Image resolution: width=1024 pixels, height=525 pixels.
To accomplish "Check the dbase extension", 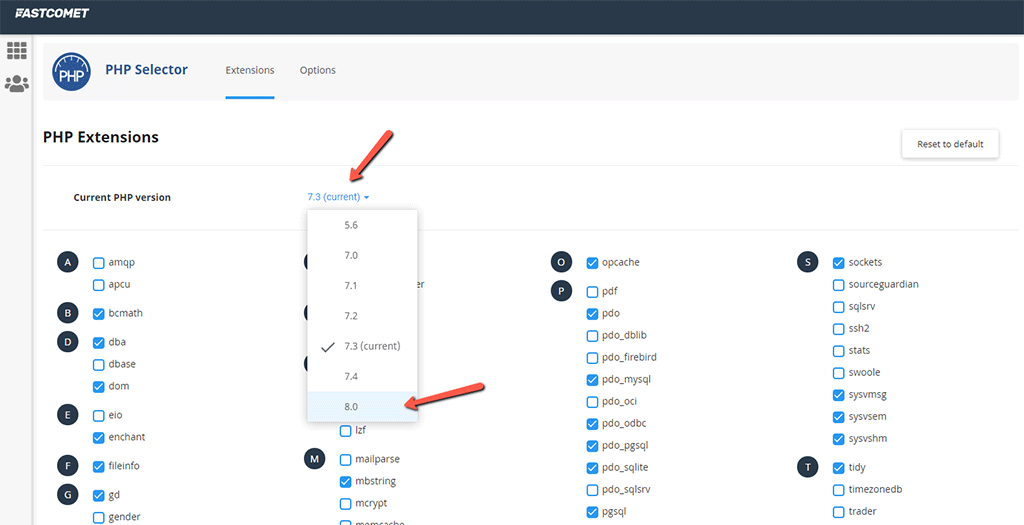I will (x=99, y=364).
